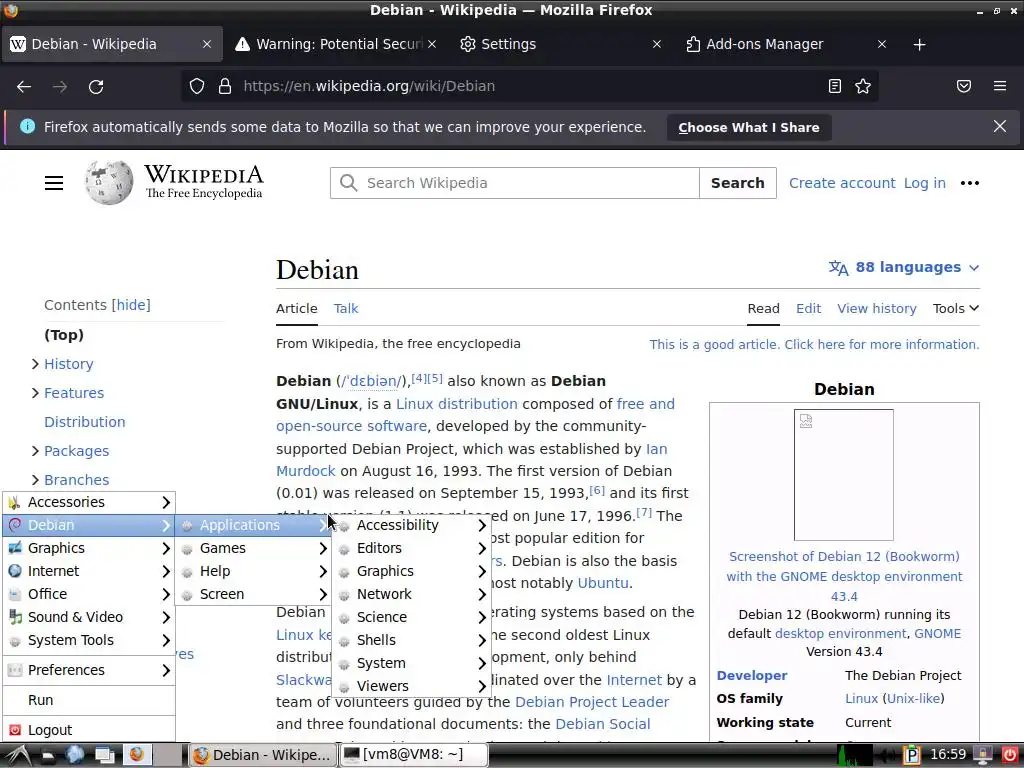Open Wikipedia main sidebar menu icon
The width and height of the screenshot is (1024, 768).
click(x=54, y=183)
